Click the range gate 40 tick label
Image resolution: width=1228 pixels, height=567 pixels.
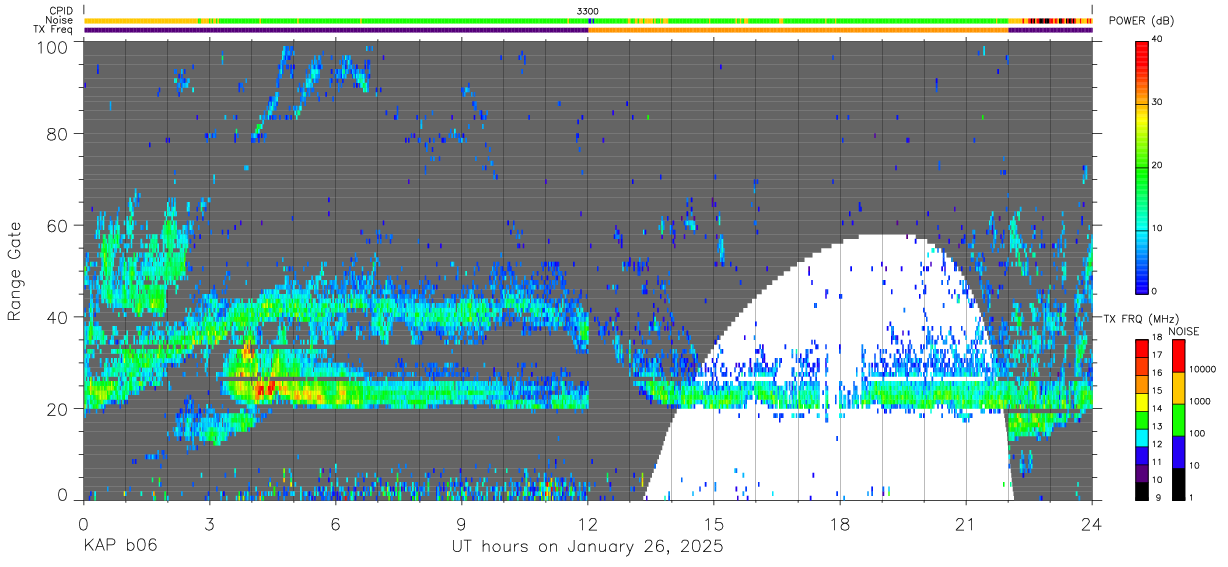58,317
